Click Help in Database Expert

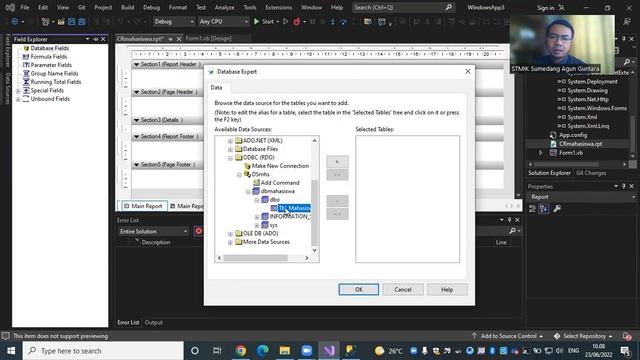click(447, 289)
